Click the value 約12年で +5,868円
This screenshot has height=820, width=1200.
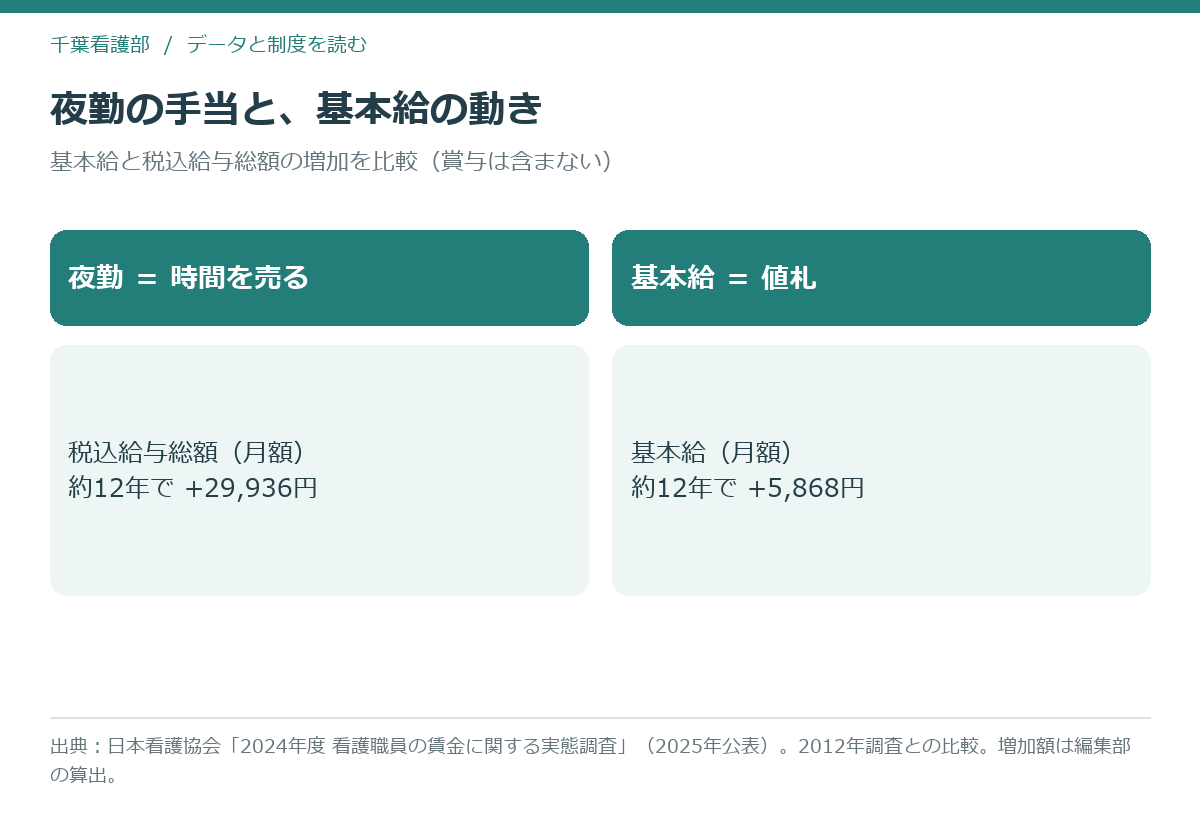coord(747,488)
